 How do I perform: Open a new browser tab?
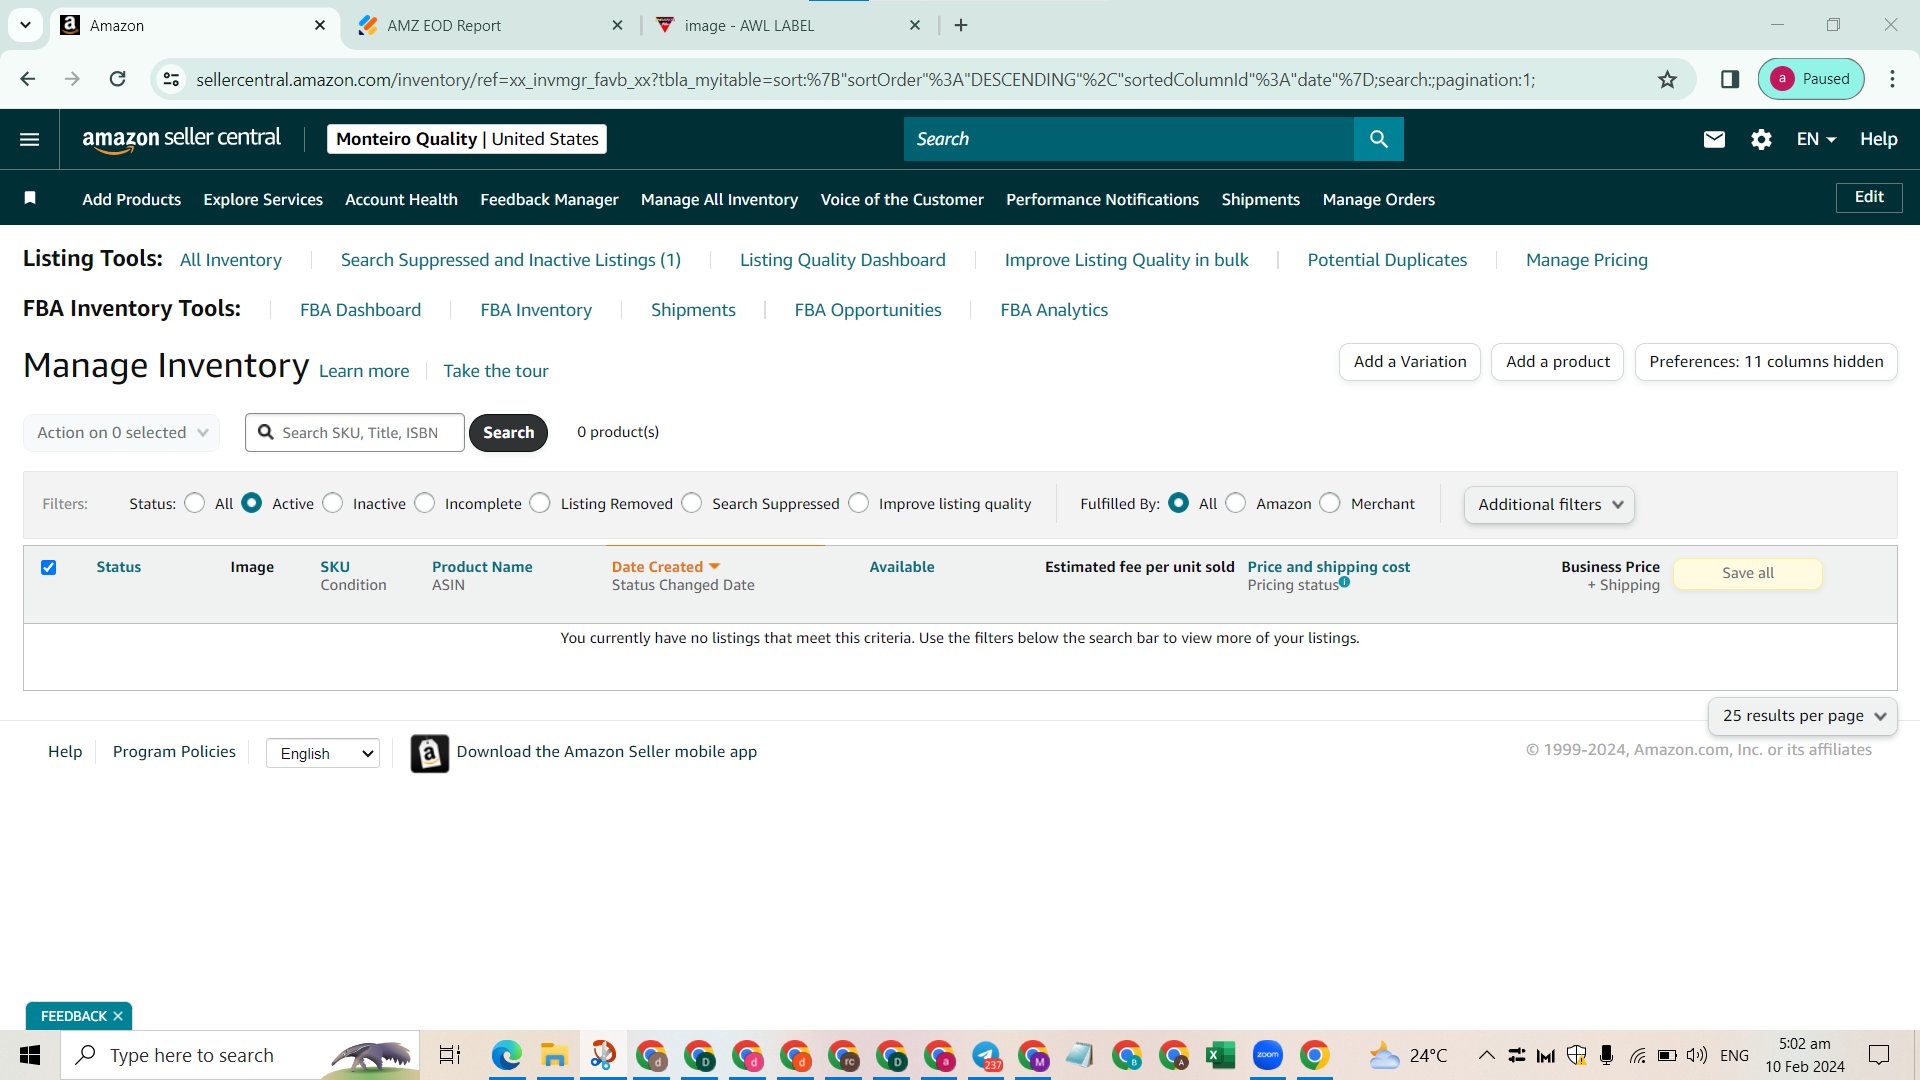(961, 25)
